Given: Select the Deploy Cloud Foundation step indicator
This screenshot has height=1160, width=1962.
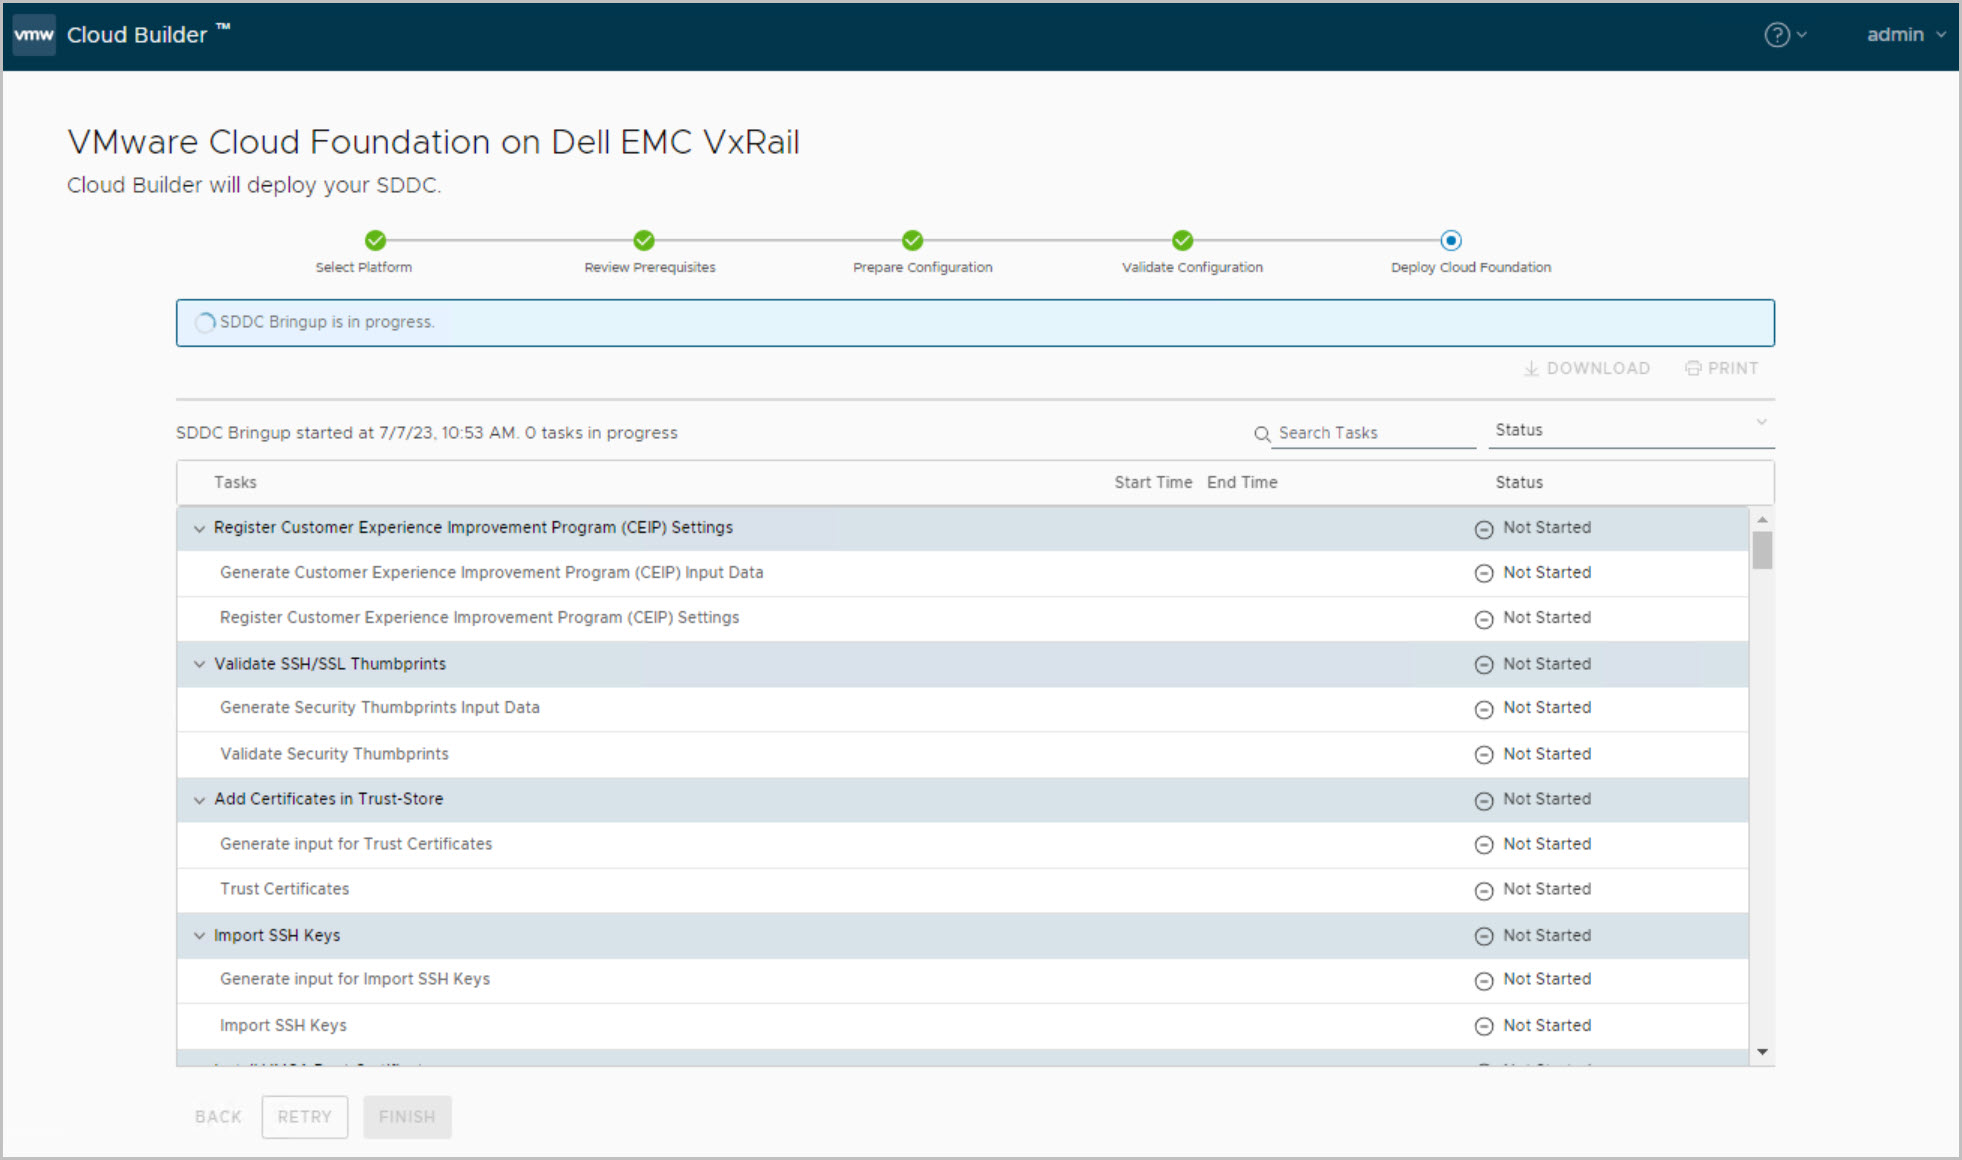Looking at the screenshot, I should coord(1451,241).
